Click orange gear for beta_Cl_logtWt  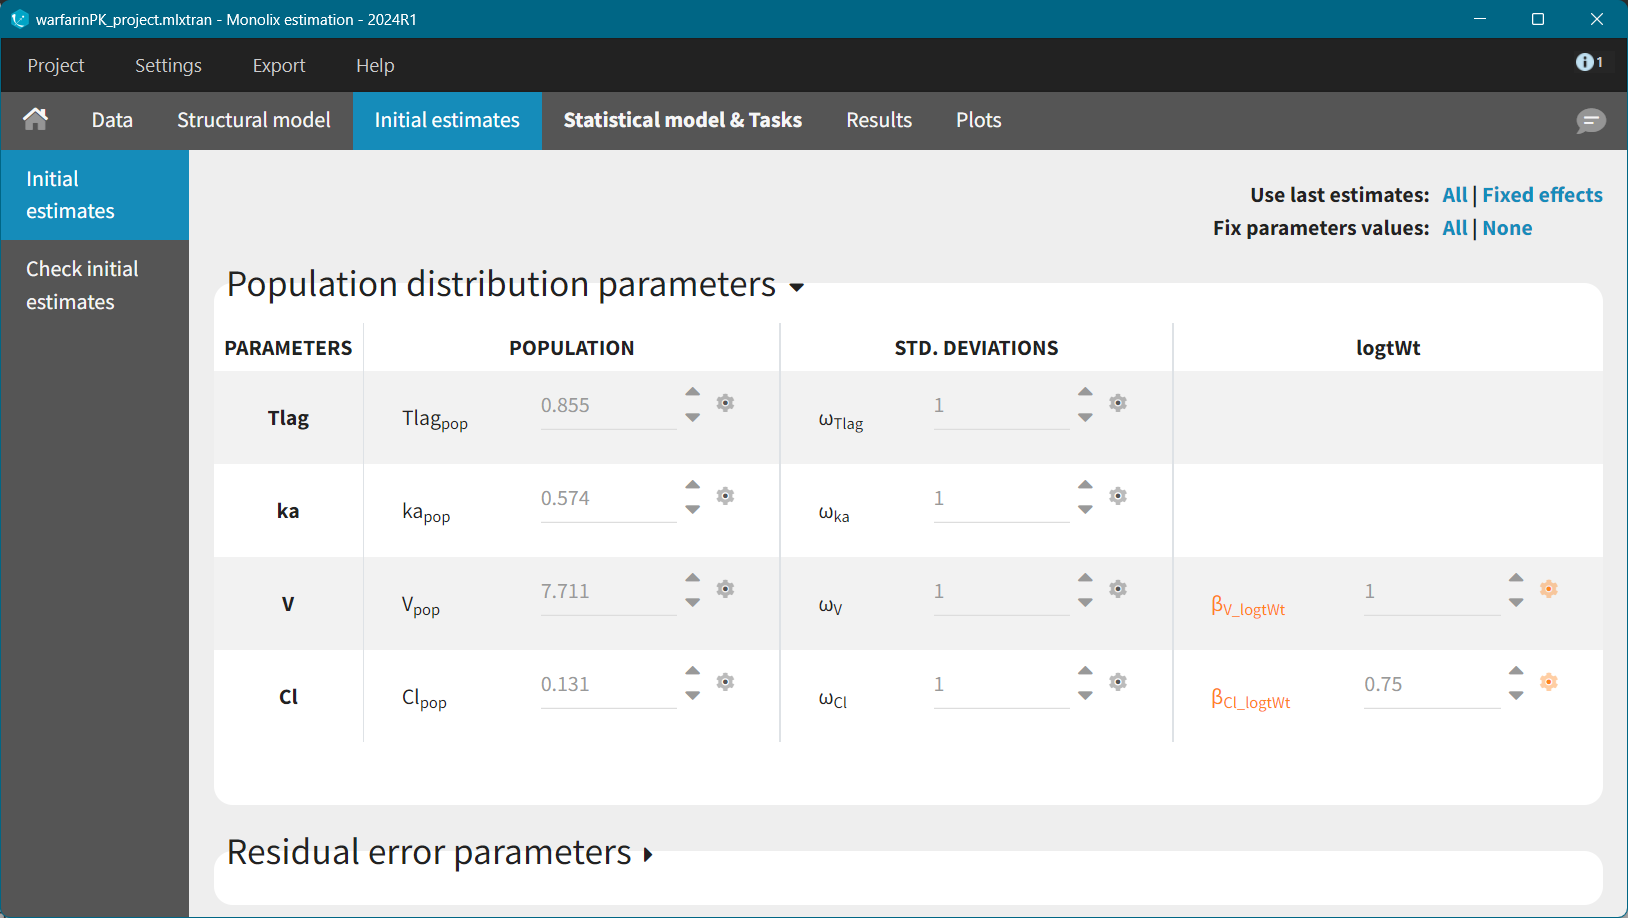point(1548,682)
